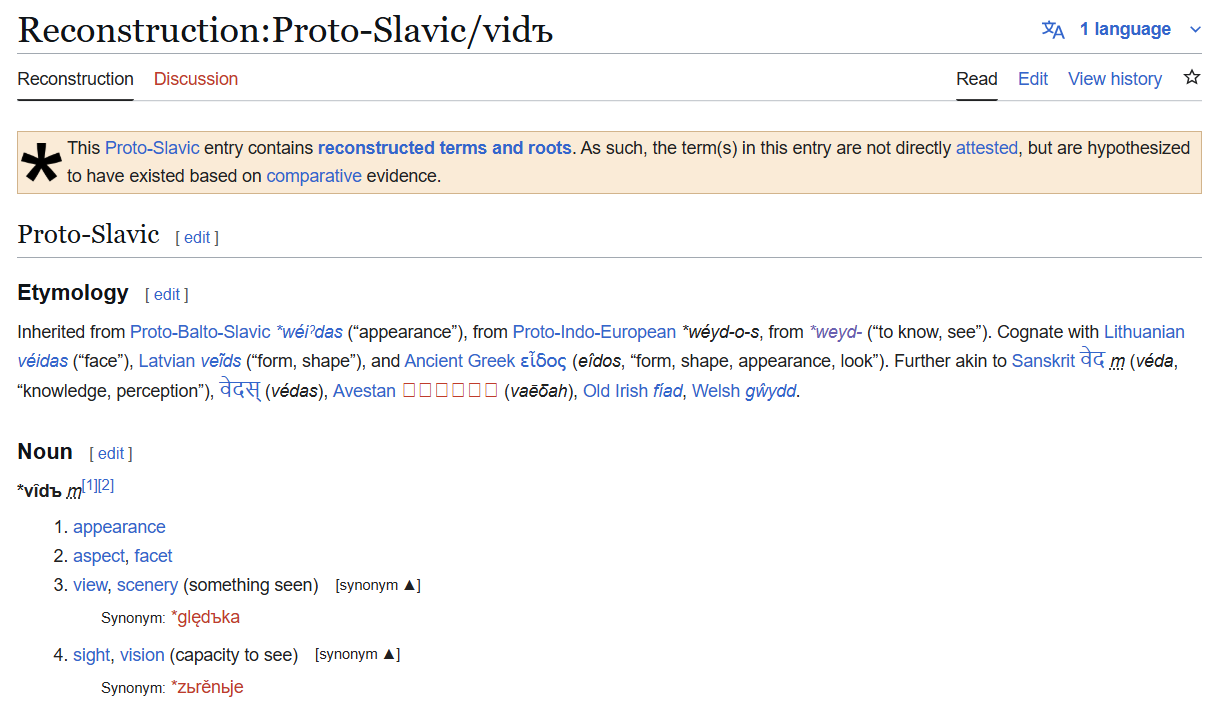The width and height of the screenshot is (1229, 716).
Task: Edit the Etymology section
Action: [x=167, y=294]
